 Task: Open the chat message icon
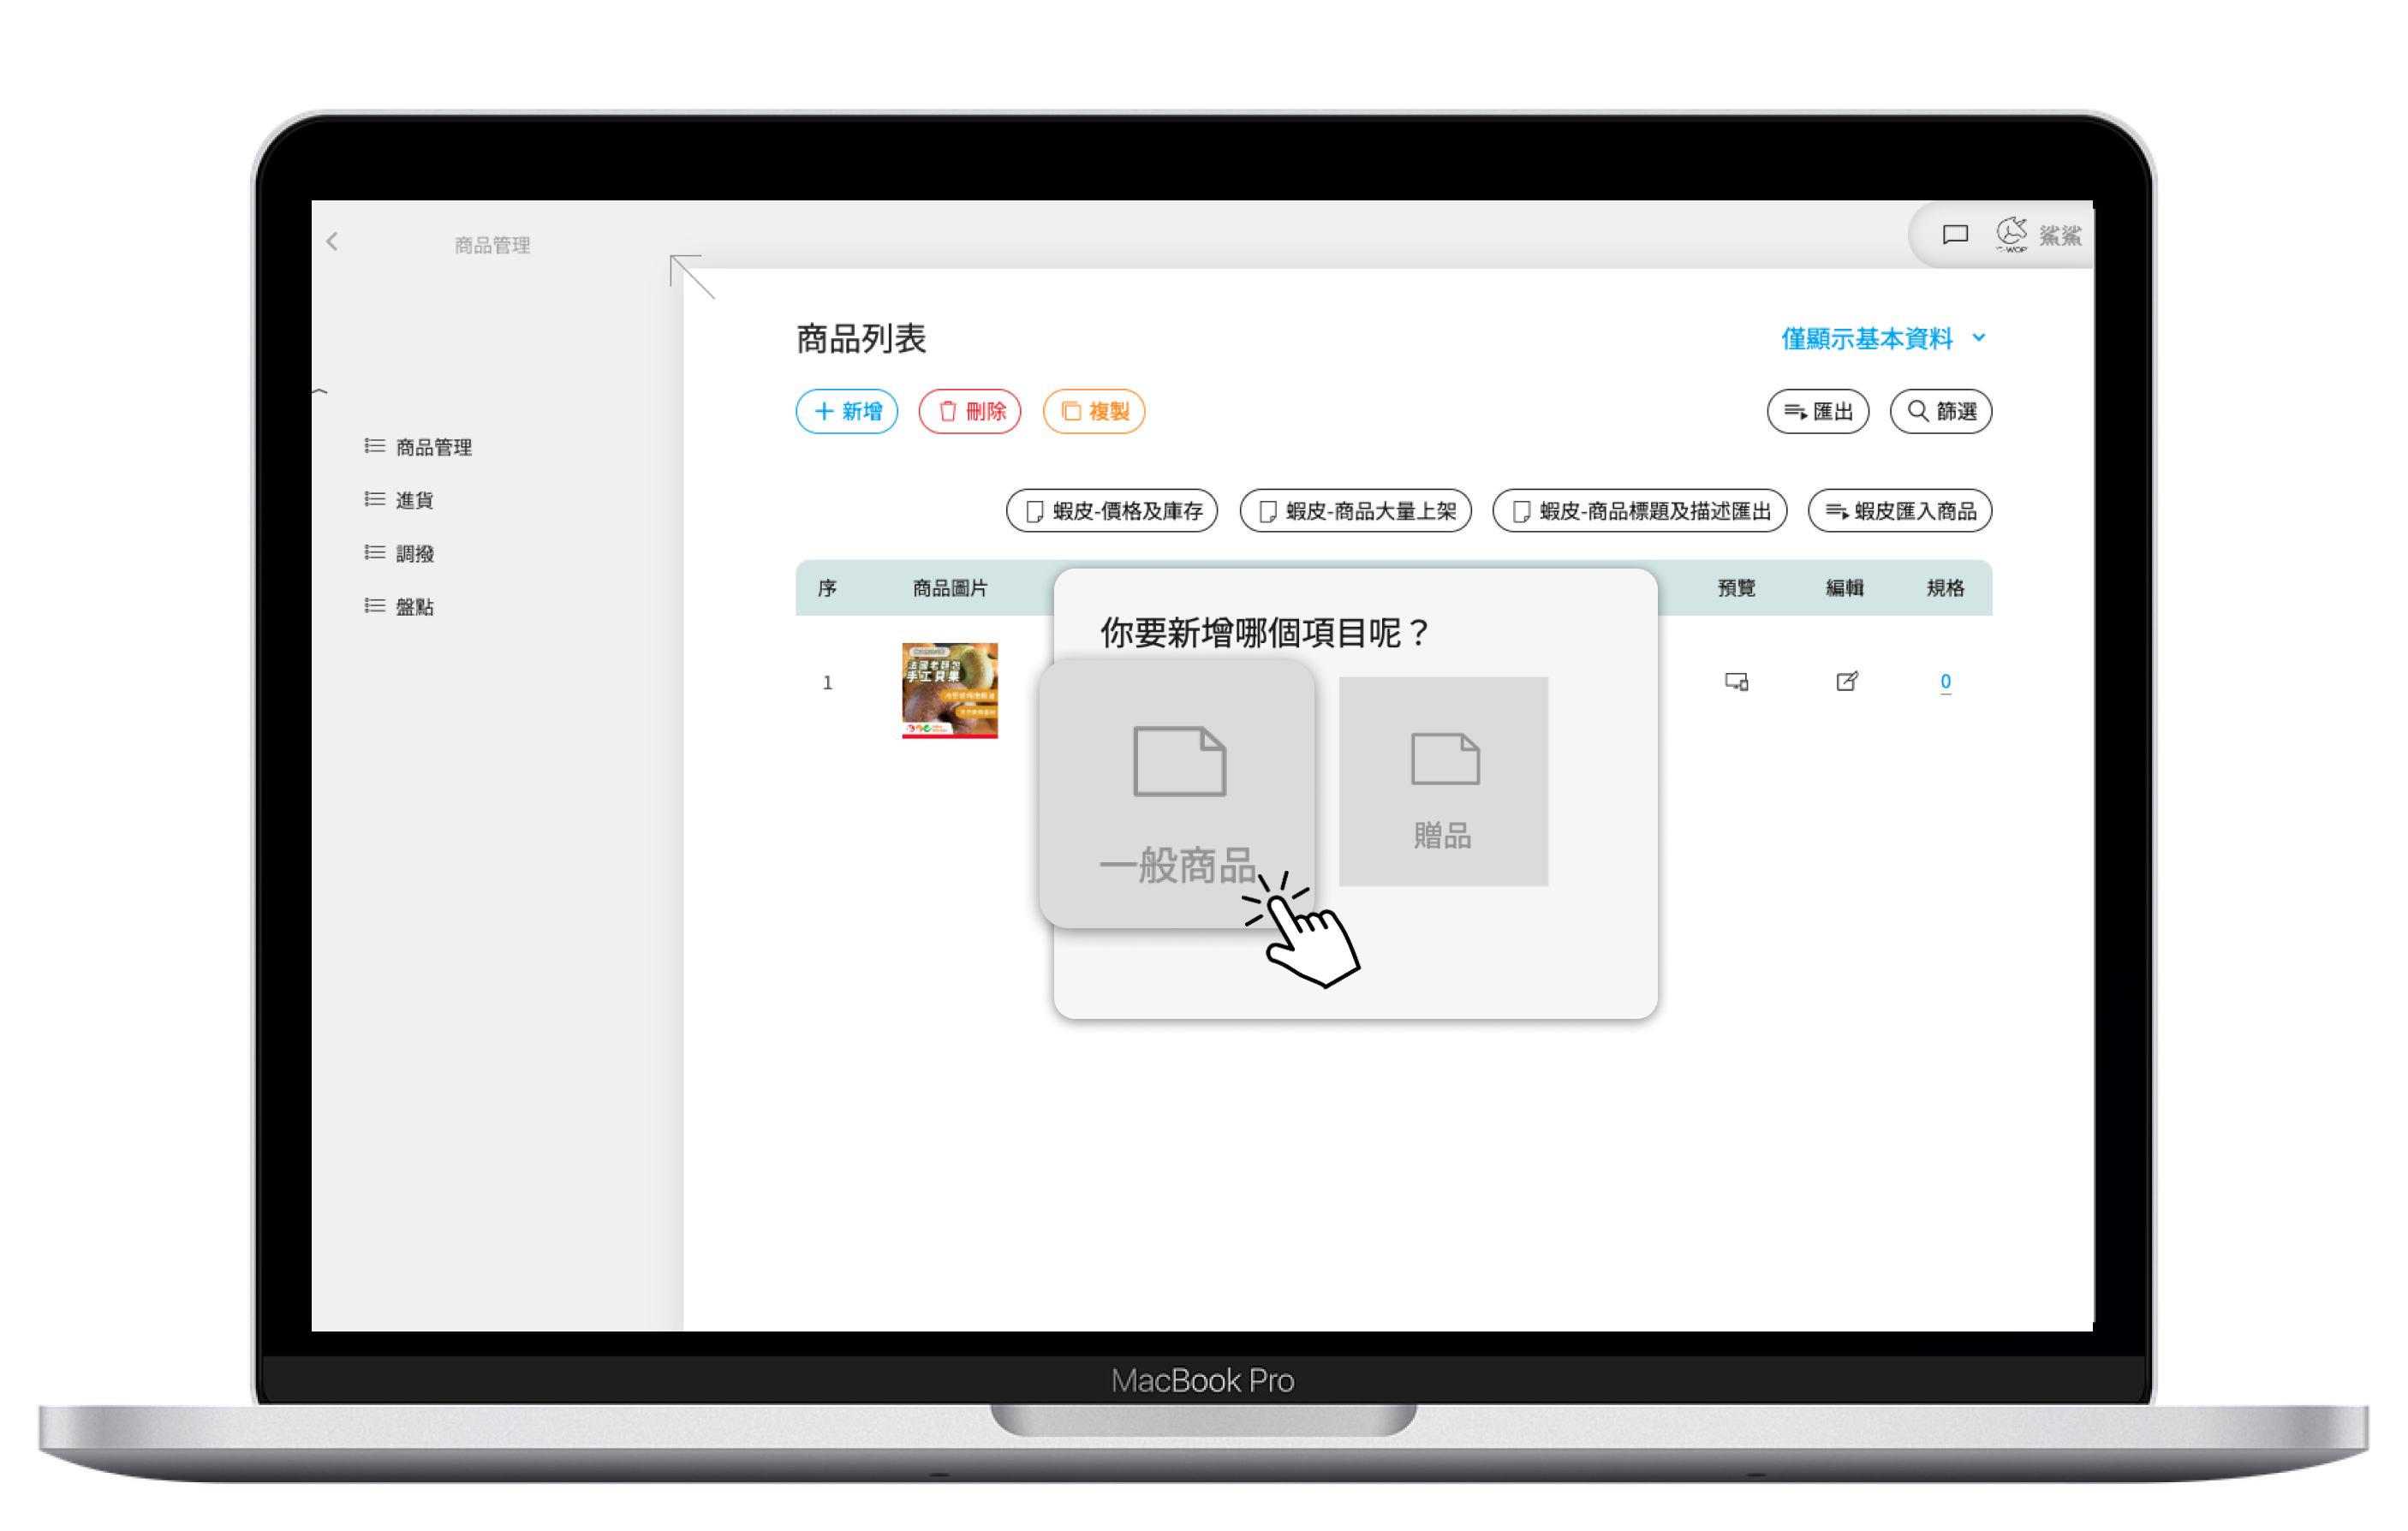coord(1955,234)
